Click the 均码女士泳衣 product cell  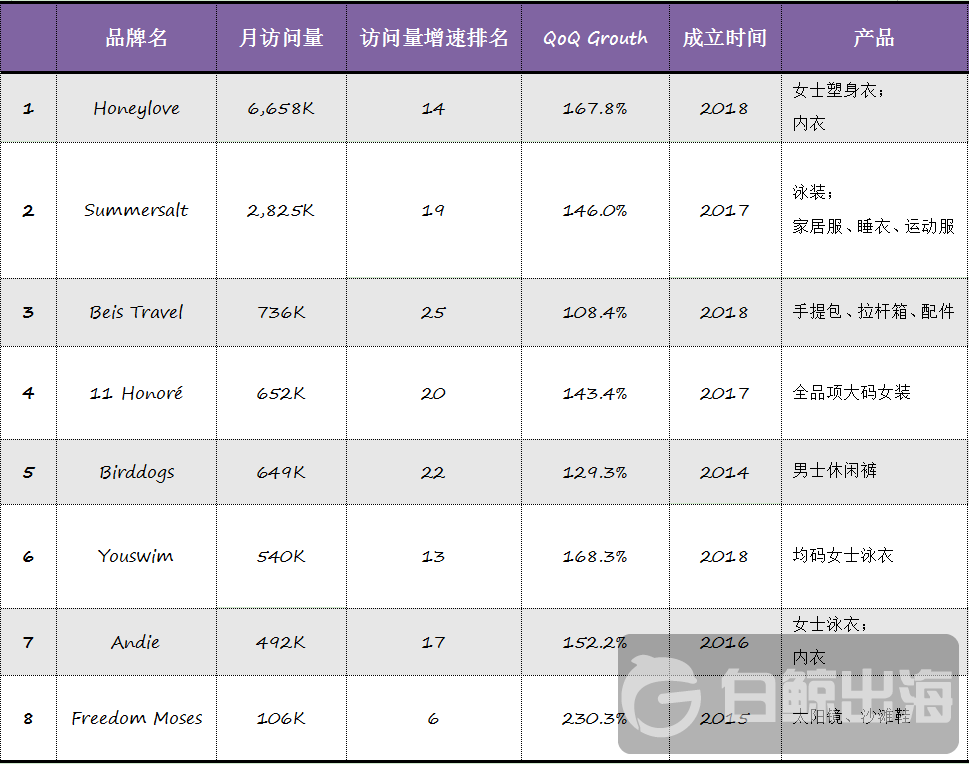[874, 556]
